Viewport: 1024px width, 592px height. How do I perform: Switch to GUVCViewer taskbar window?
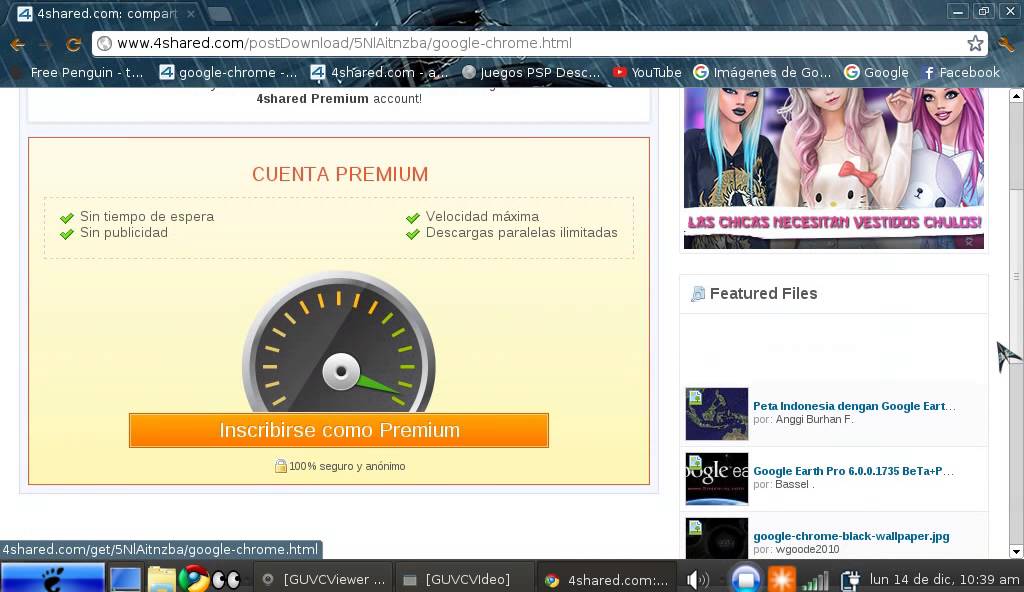323,579
